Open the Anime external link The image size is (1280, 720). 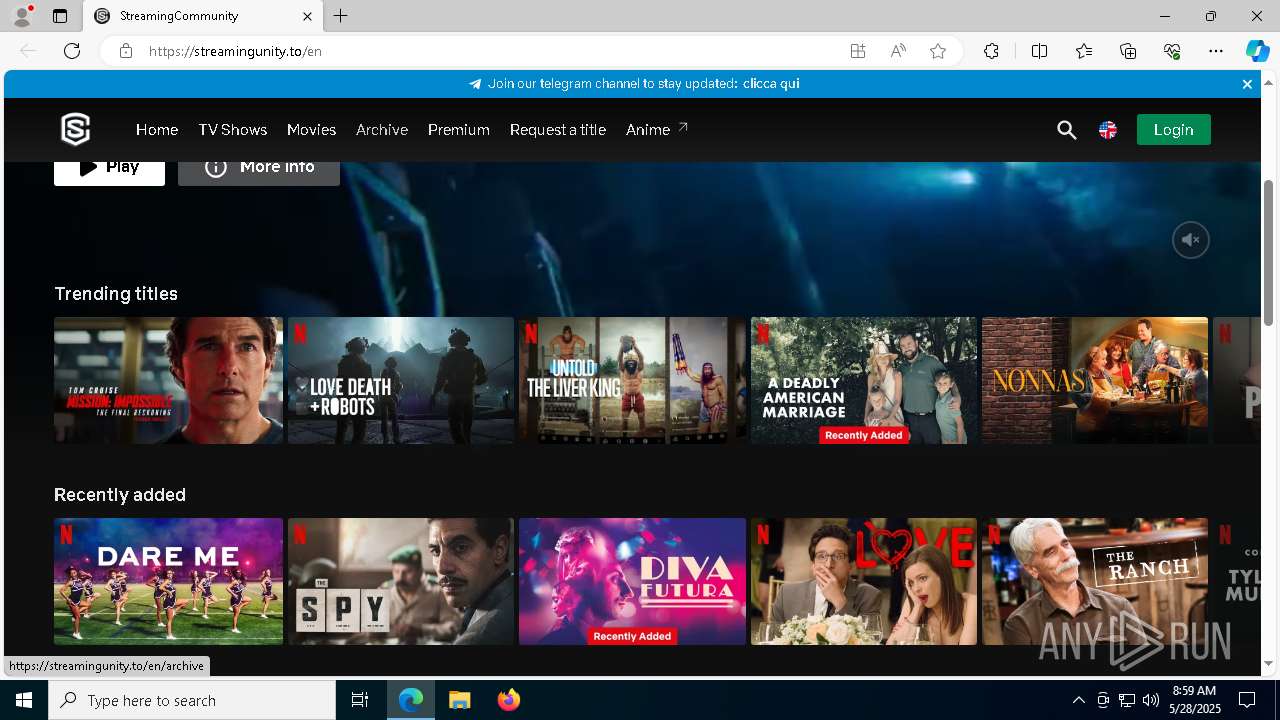(x=656, y=130)
